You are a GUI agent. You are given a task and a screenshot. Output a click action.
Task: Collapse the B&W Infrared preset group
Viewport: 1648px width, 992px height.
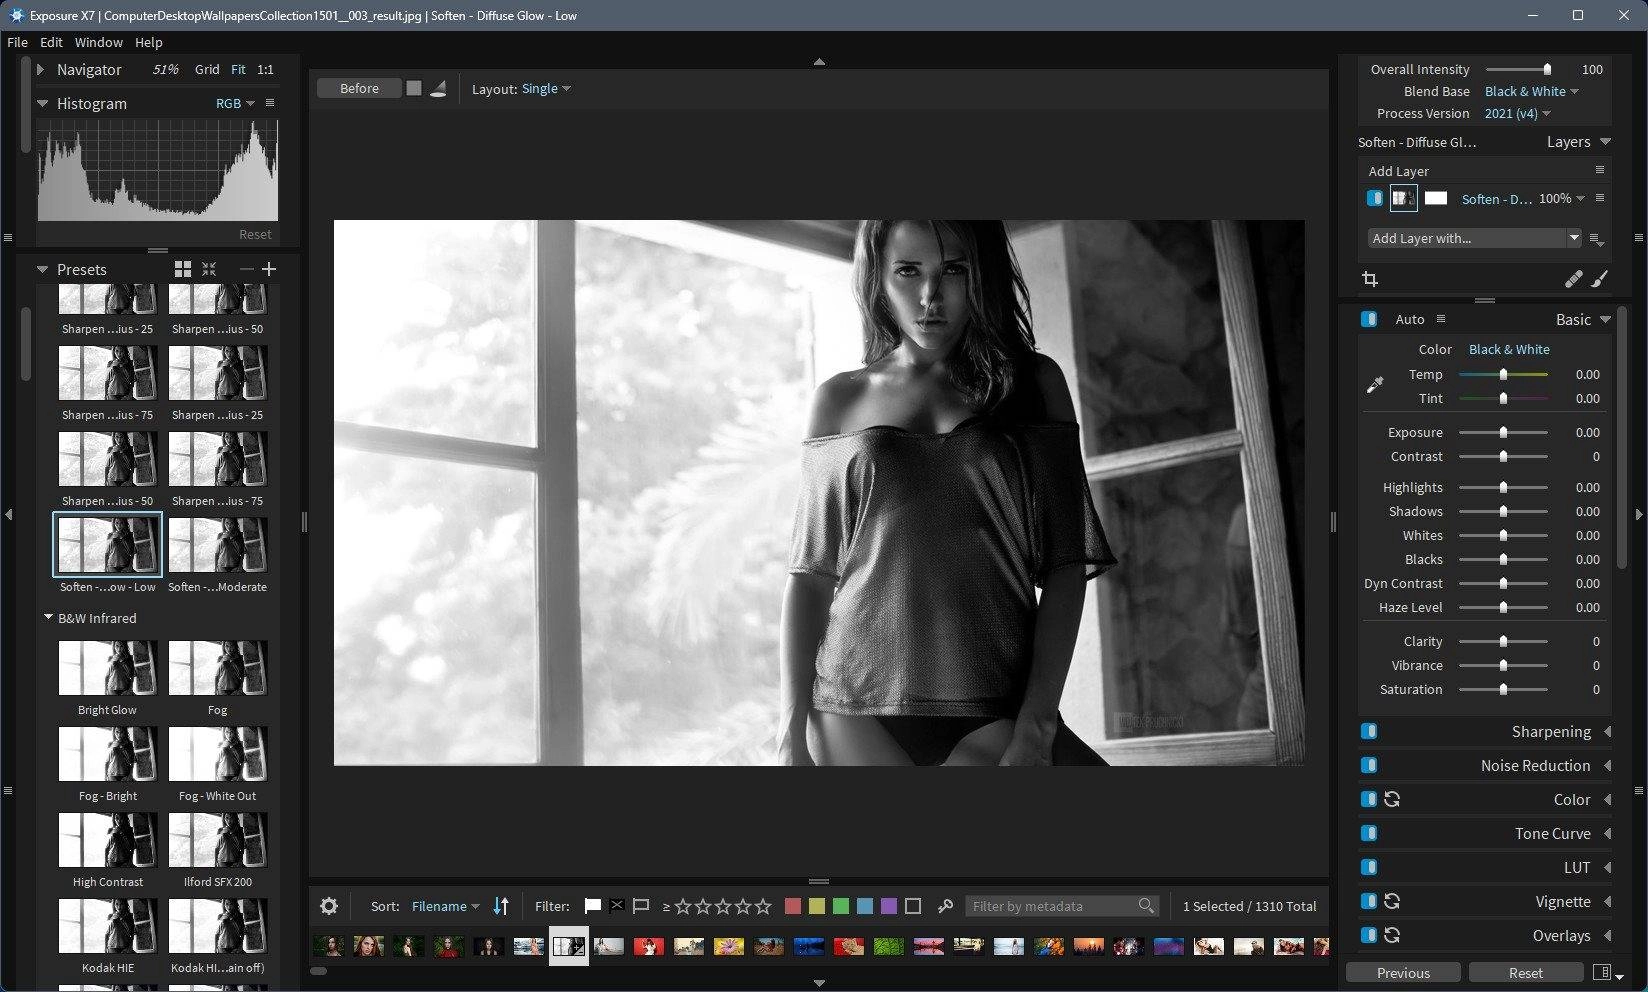pos(48,618)
